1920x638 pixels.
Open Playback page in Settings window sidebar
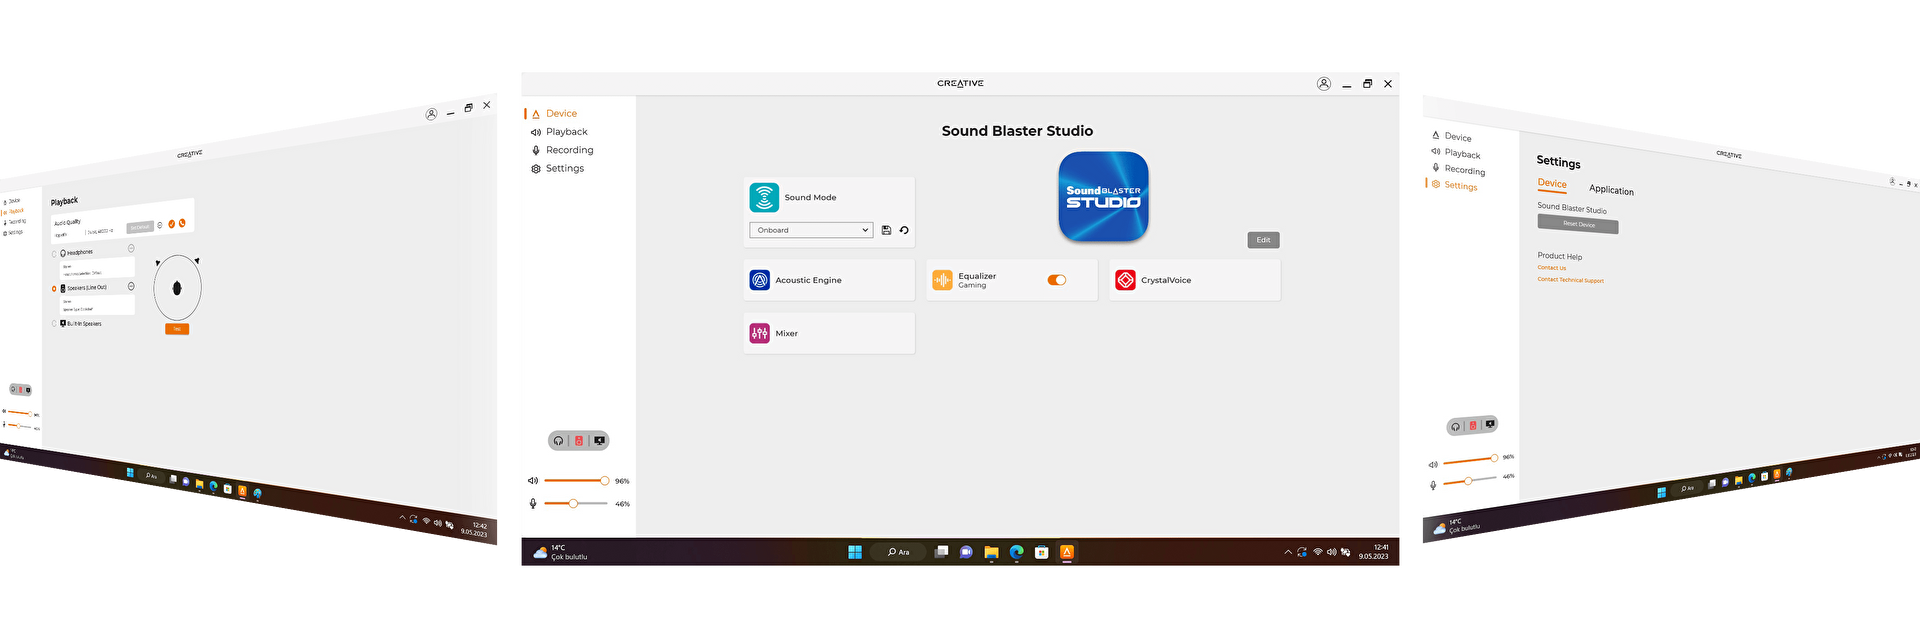1457,153
